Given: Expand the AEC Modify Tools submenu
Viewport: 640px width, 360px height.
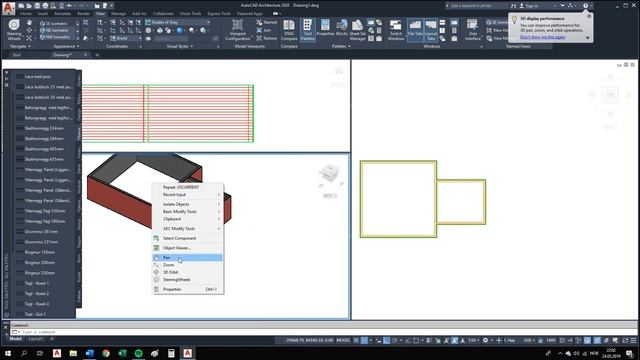Looking at the screenshot, I should coord(188,229).
